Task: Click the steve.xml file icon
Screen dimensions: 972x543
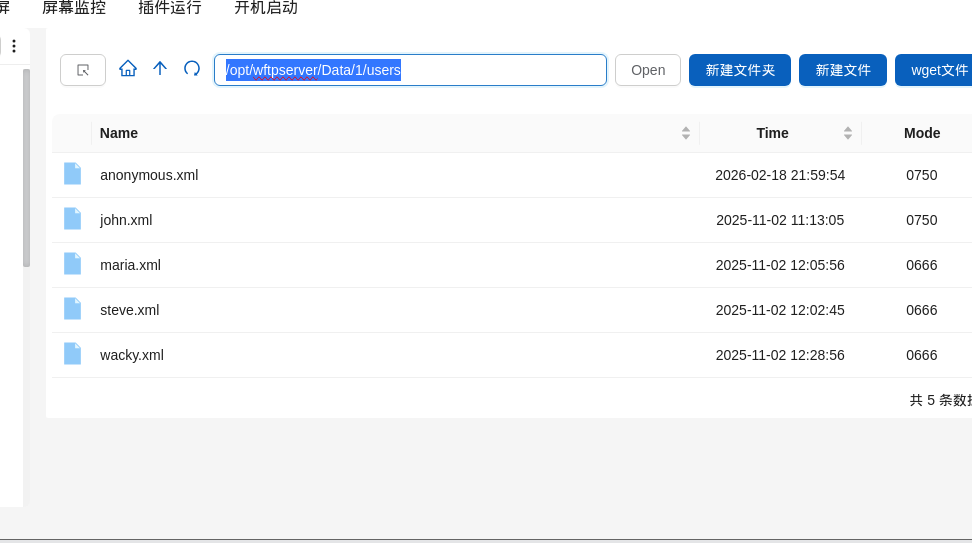Action: [x=72, y=309]
